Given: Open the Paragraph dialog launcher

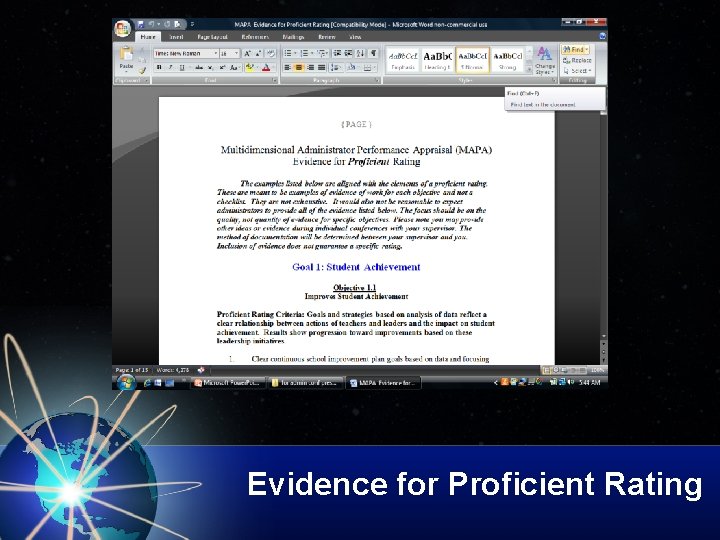Looking at the screenshot, I should (377, 80).
